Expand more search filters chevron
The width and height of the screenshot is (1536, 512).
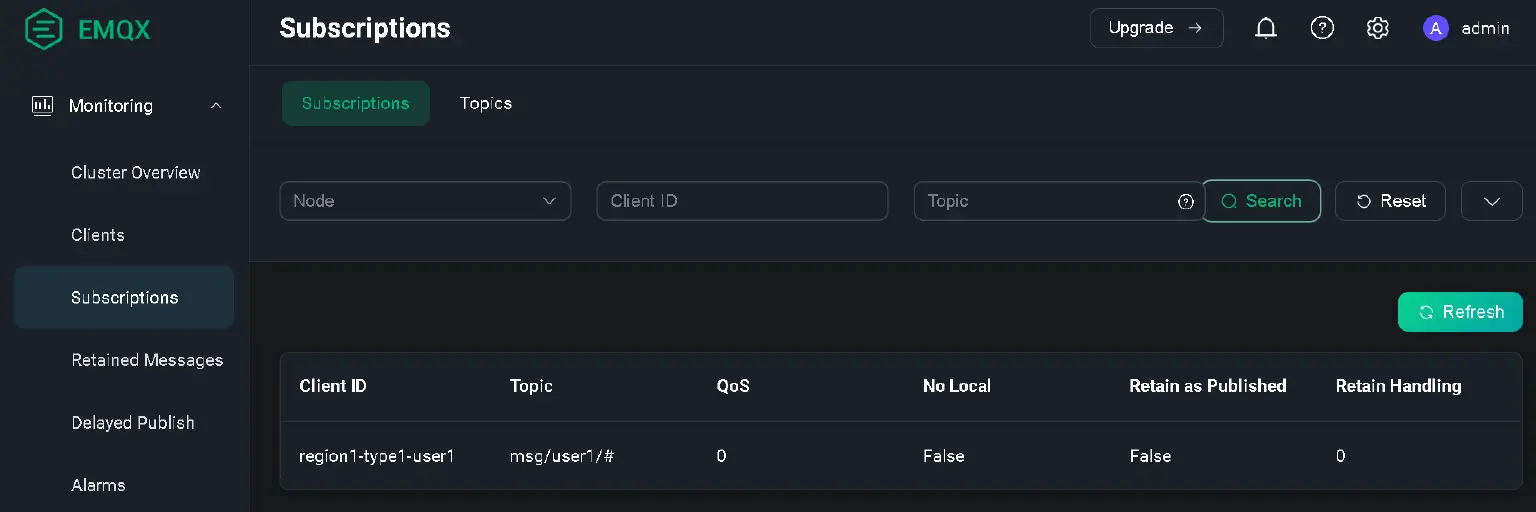[x=1491, y=201]
